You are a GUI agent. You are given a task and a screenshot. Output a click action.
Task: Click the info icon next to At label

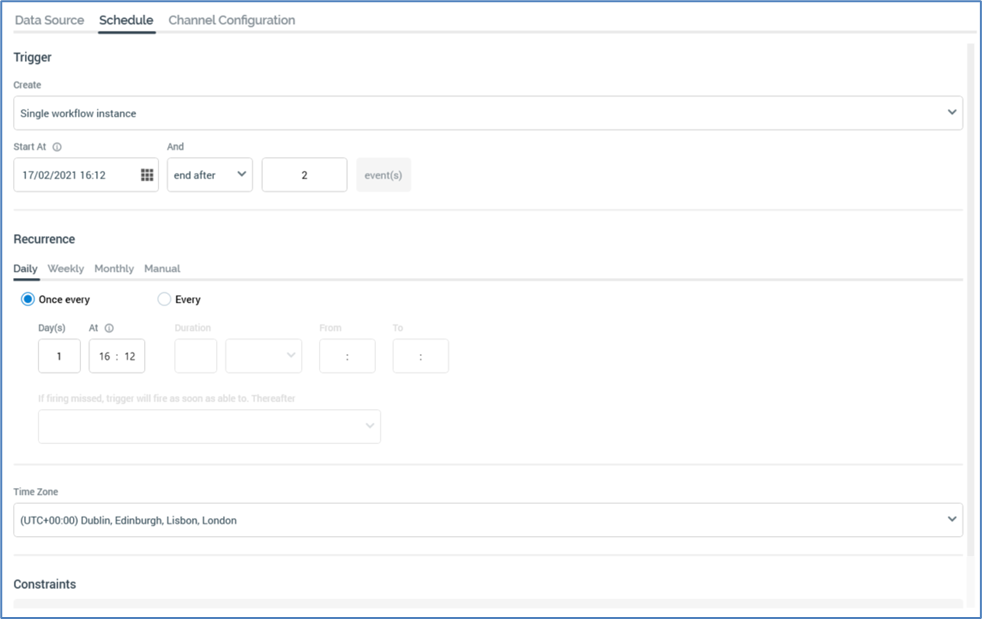(x=109, y=328)
